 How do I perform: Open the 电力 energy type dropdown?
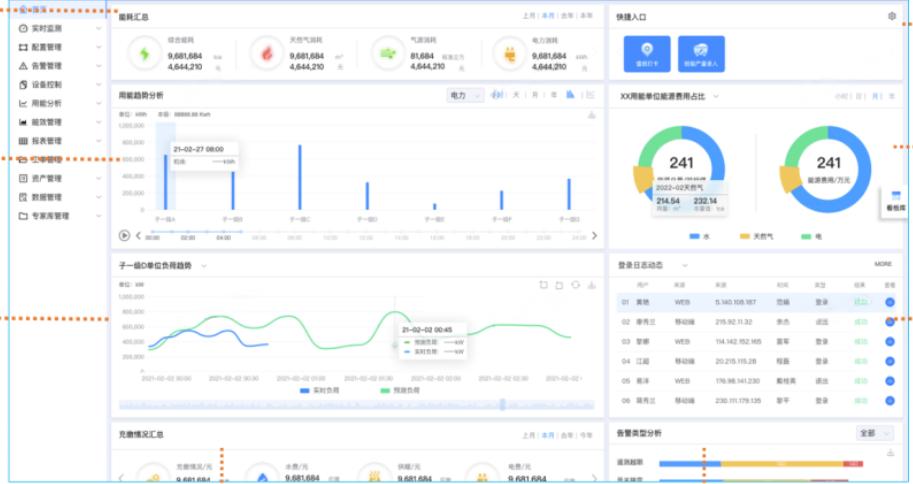(463, 95)
